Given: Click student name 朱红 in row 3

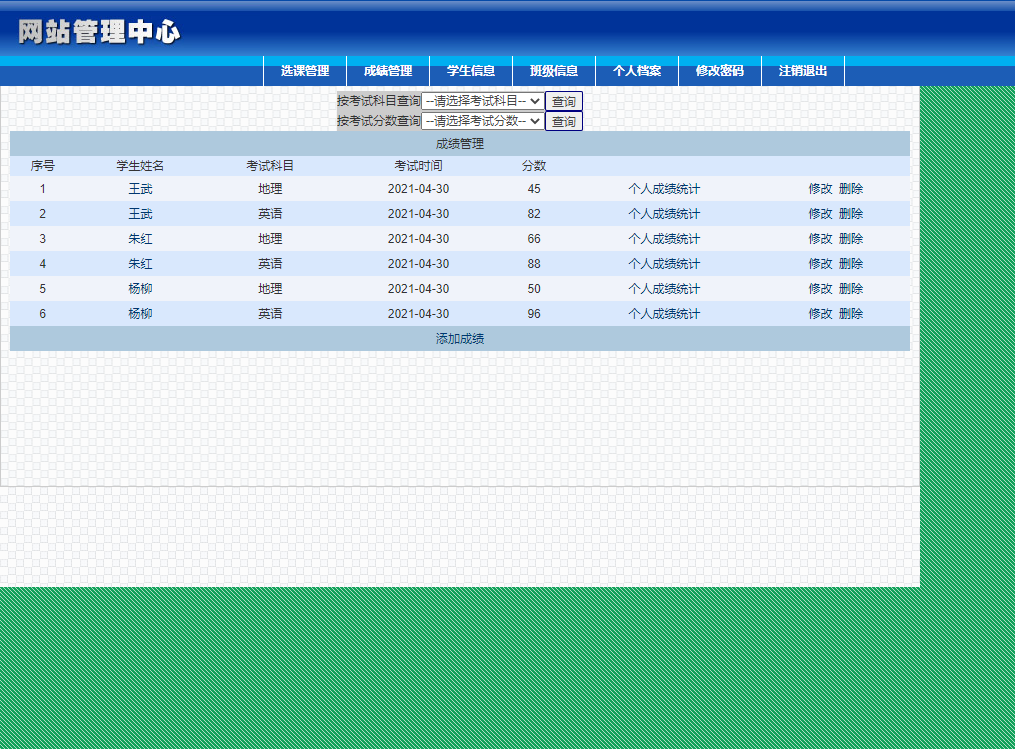Looking at the screenshot, I should [140, 239].
